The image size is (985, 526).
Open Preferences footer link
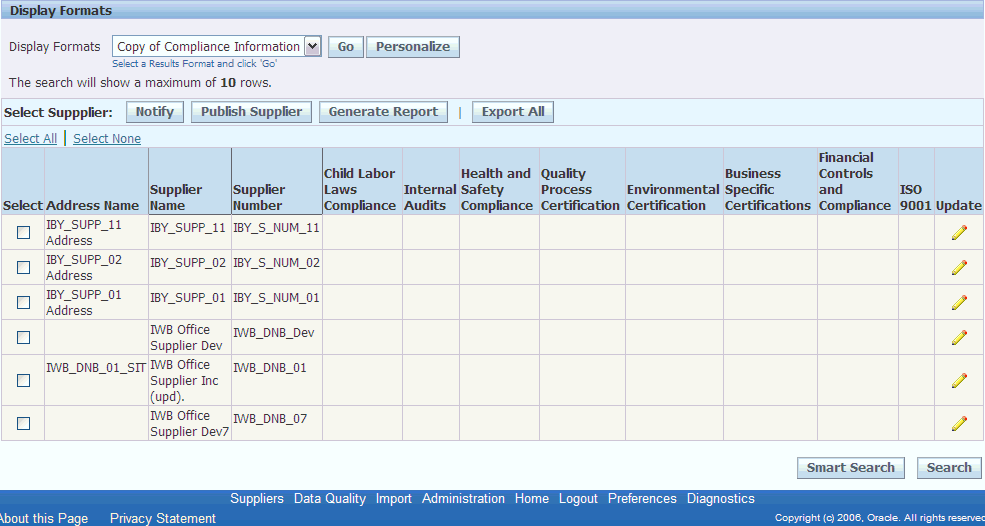[642, 498]
